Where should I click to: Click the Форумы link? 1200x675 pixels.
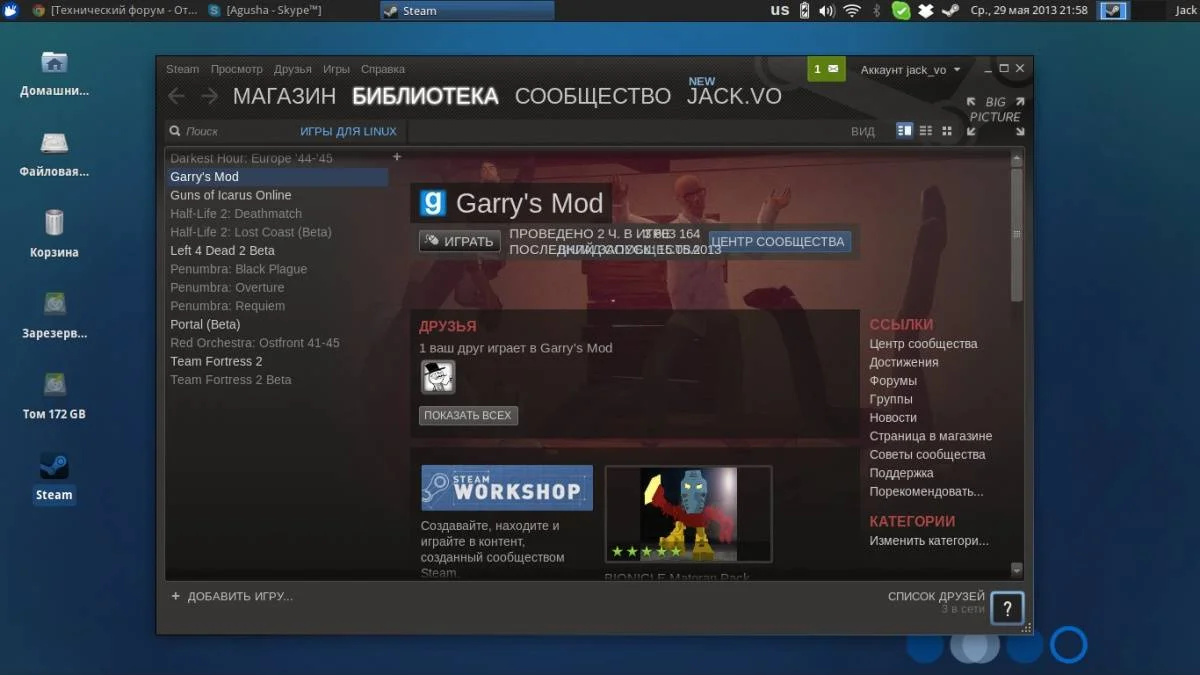pos(893,380)
